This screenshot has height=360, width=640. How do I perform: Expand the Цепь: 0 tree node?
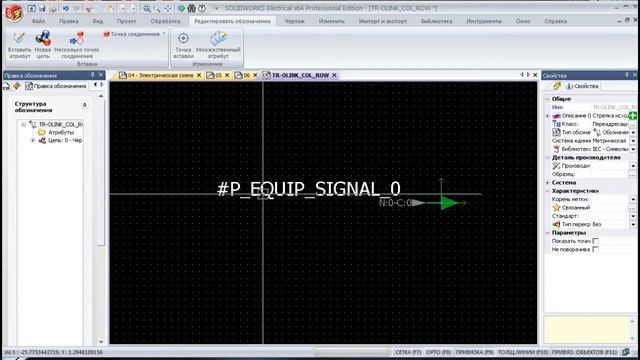(x=33, y=140)
